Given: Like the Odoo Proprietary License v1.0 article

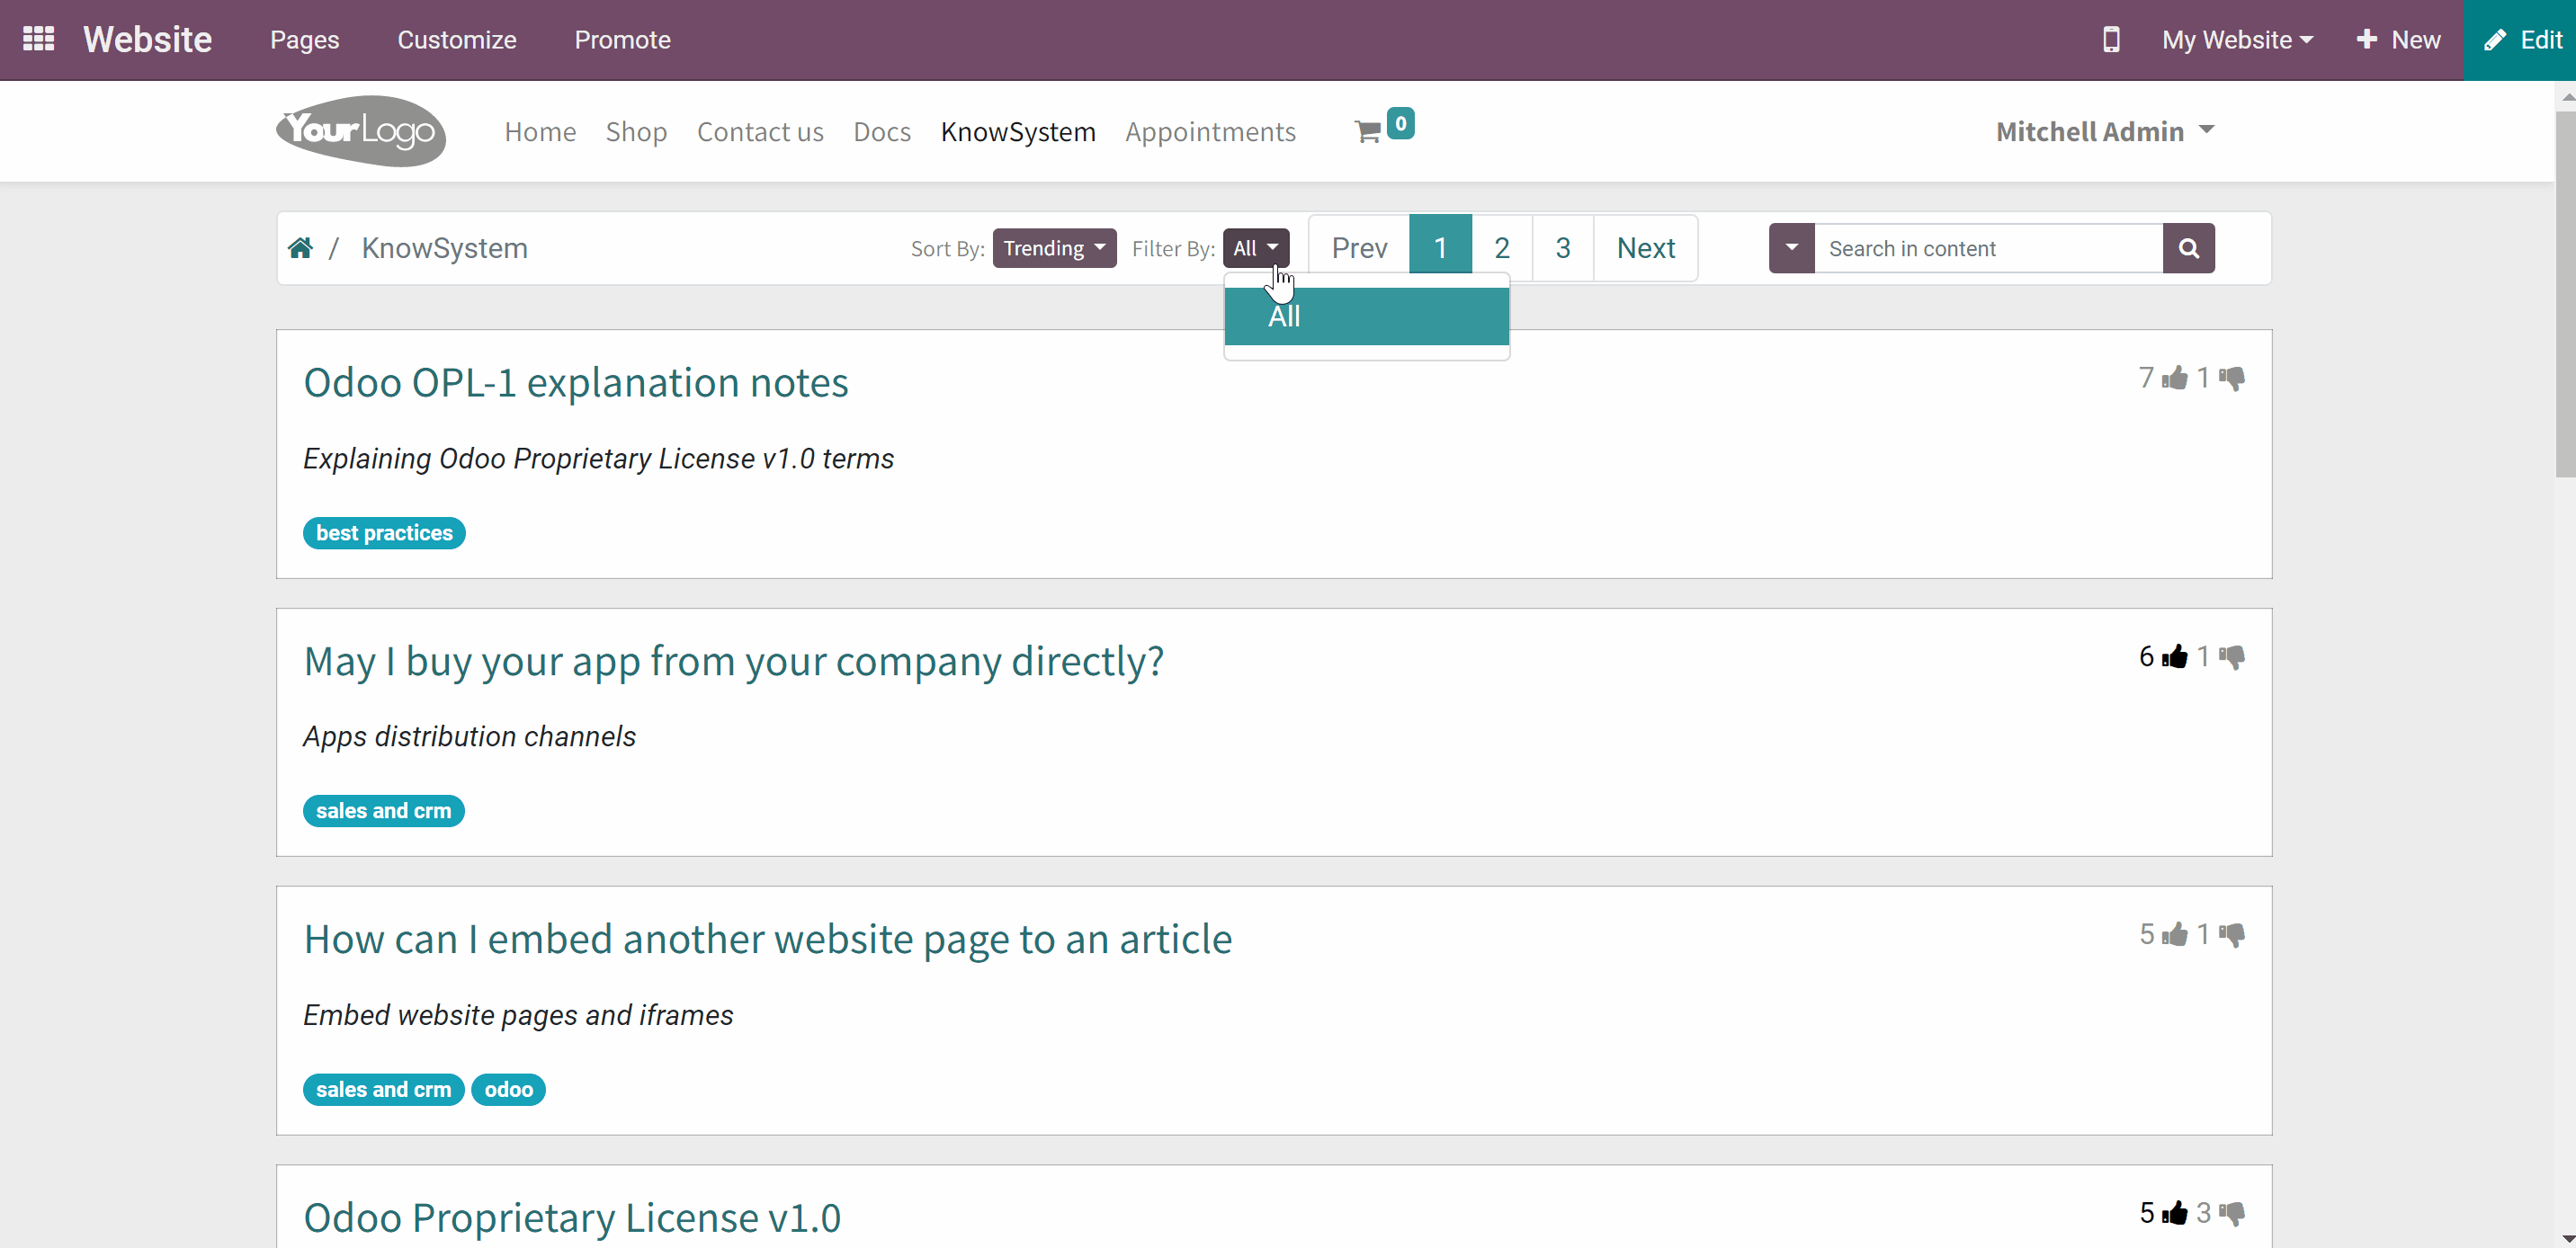Looking at the screenshot, I should click(2174, 1213).
